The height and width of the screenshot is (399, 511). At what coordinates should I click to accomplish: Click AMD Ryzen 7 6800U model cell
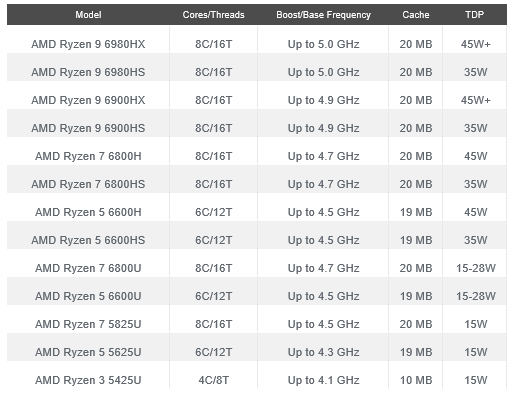88,268
